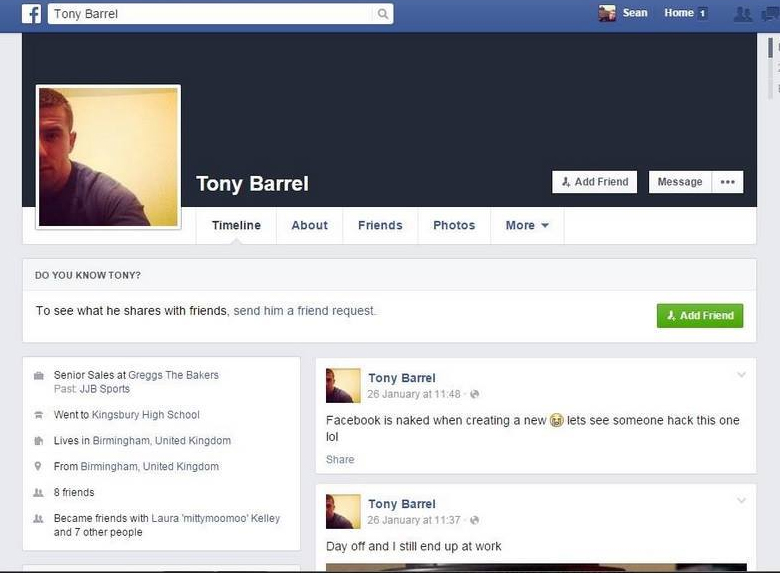Click the search box containing Tony Barrel

pos(220,14)
